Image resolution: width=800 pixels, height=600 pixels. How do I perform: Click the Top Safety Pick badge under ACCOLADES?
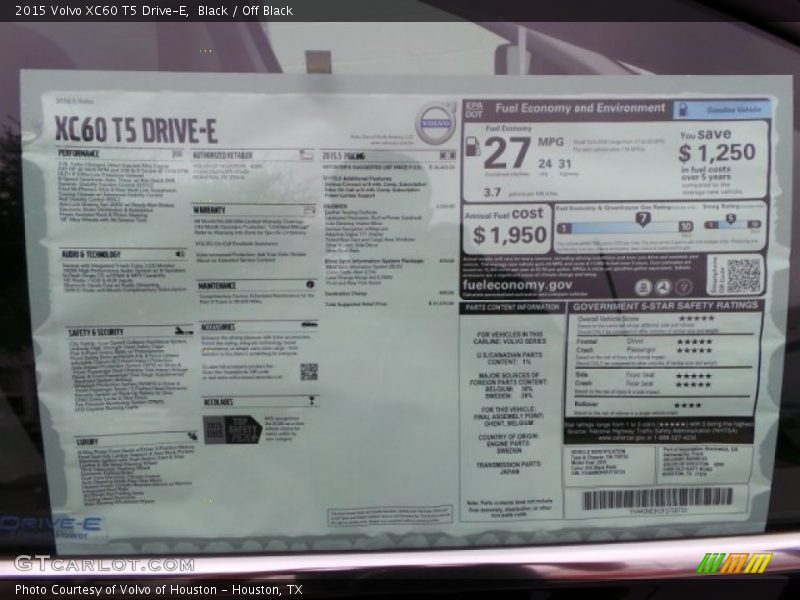pos(233,430)
